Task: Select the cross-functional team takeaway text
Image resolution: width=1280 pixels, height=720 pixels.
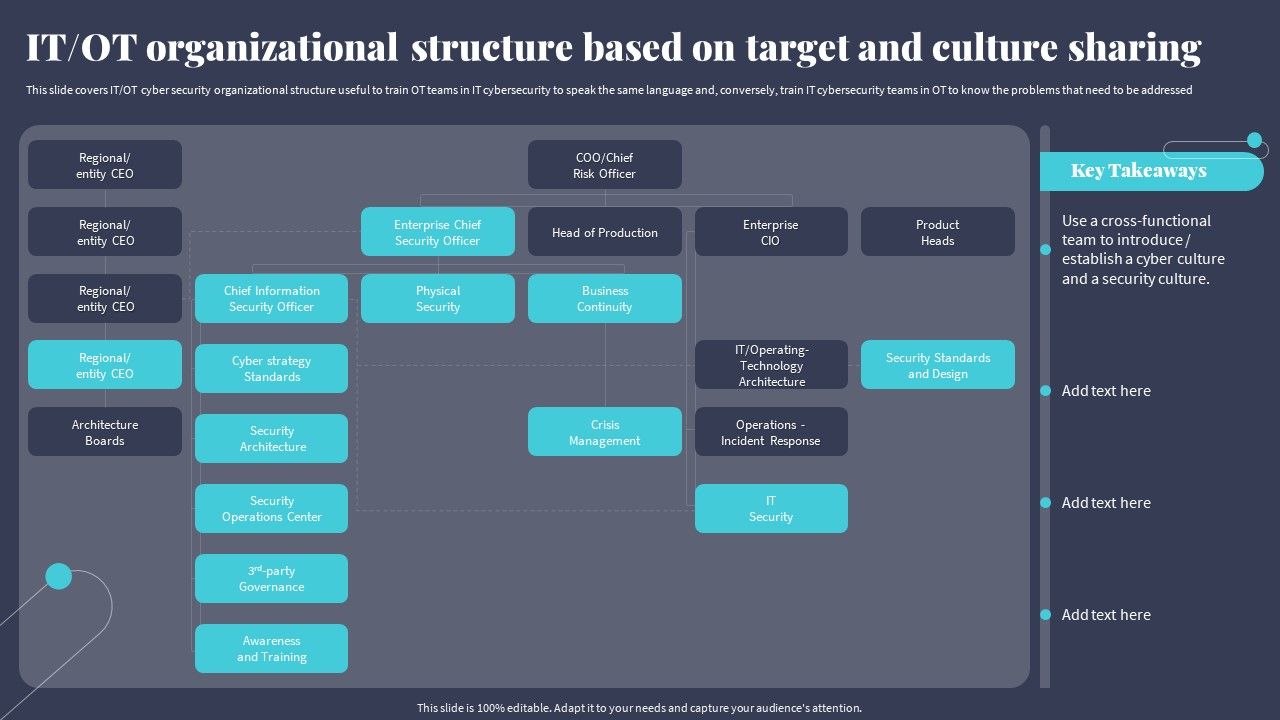Action: click(1143, 250)
